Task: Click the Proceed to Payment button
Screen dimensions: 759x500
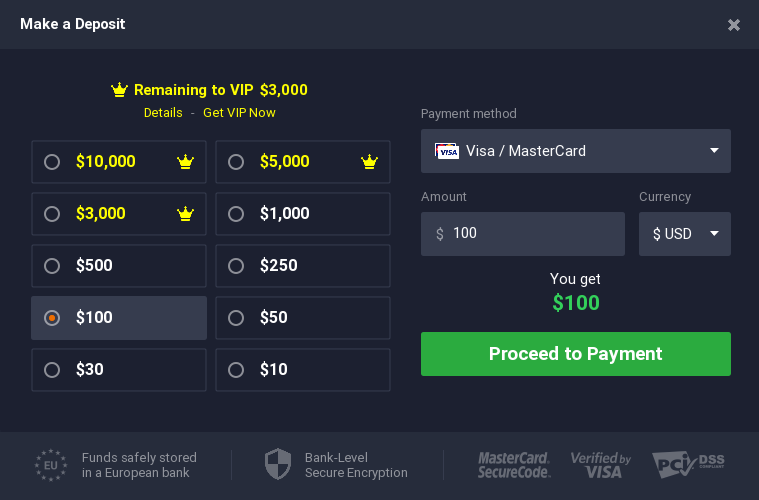Action: point(576,354)
